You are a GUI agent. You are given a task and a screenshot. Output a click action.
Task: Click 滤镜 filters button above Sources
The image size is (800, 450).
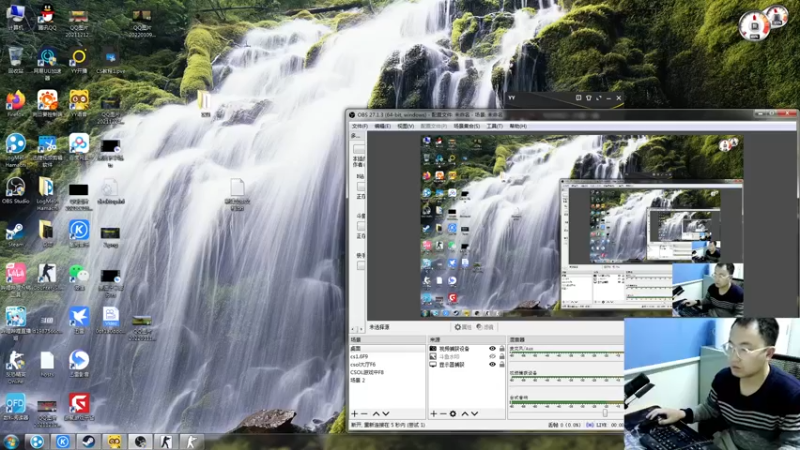(x=485, y=327)
